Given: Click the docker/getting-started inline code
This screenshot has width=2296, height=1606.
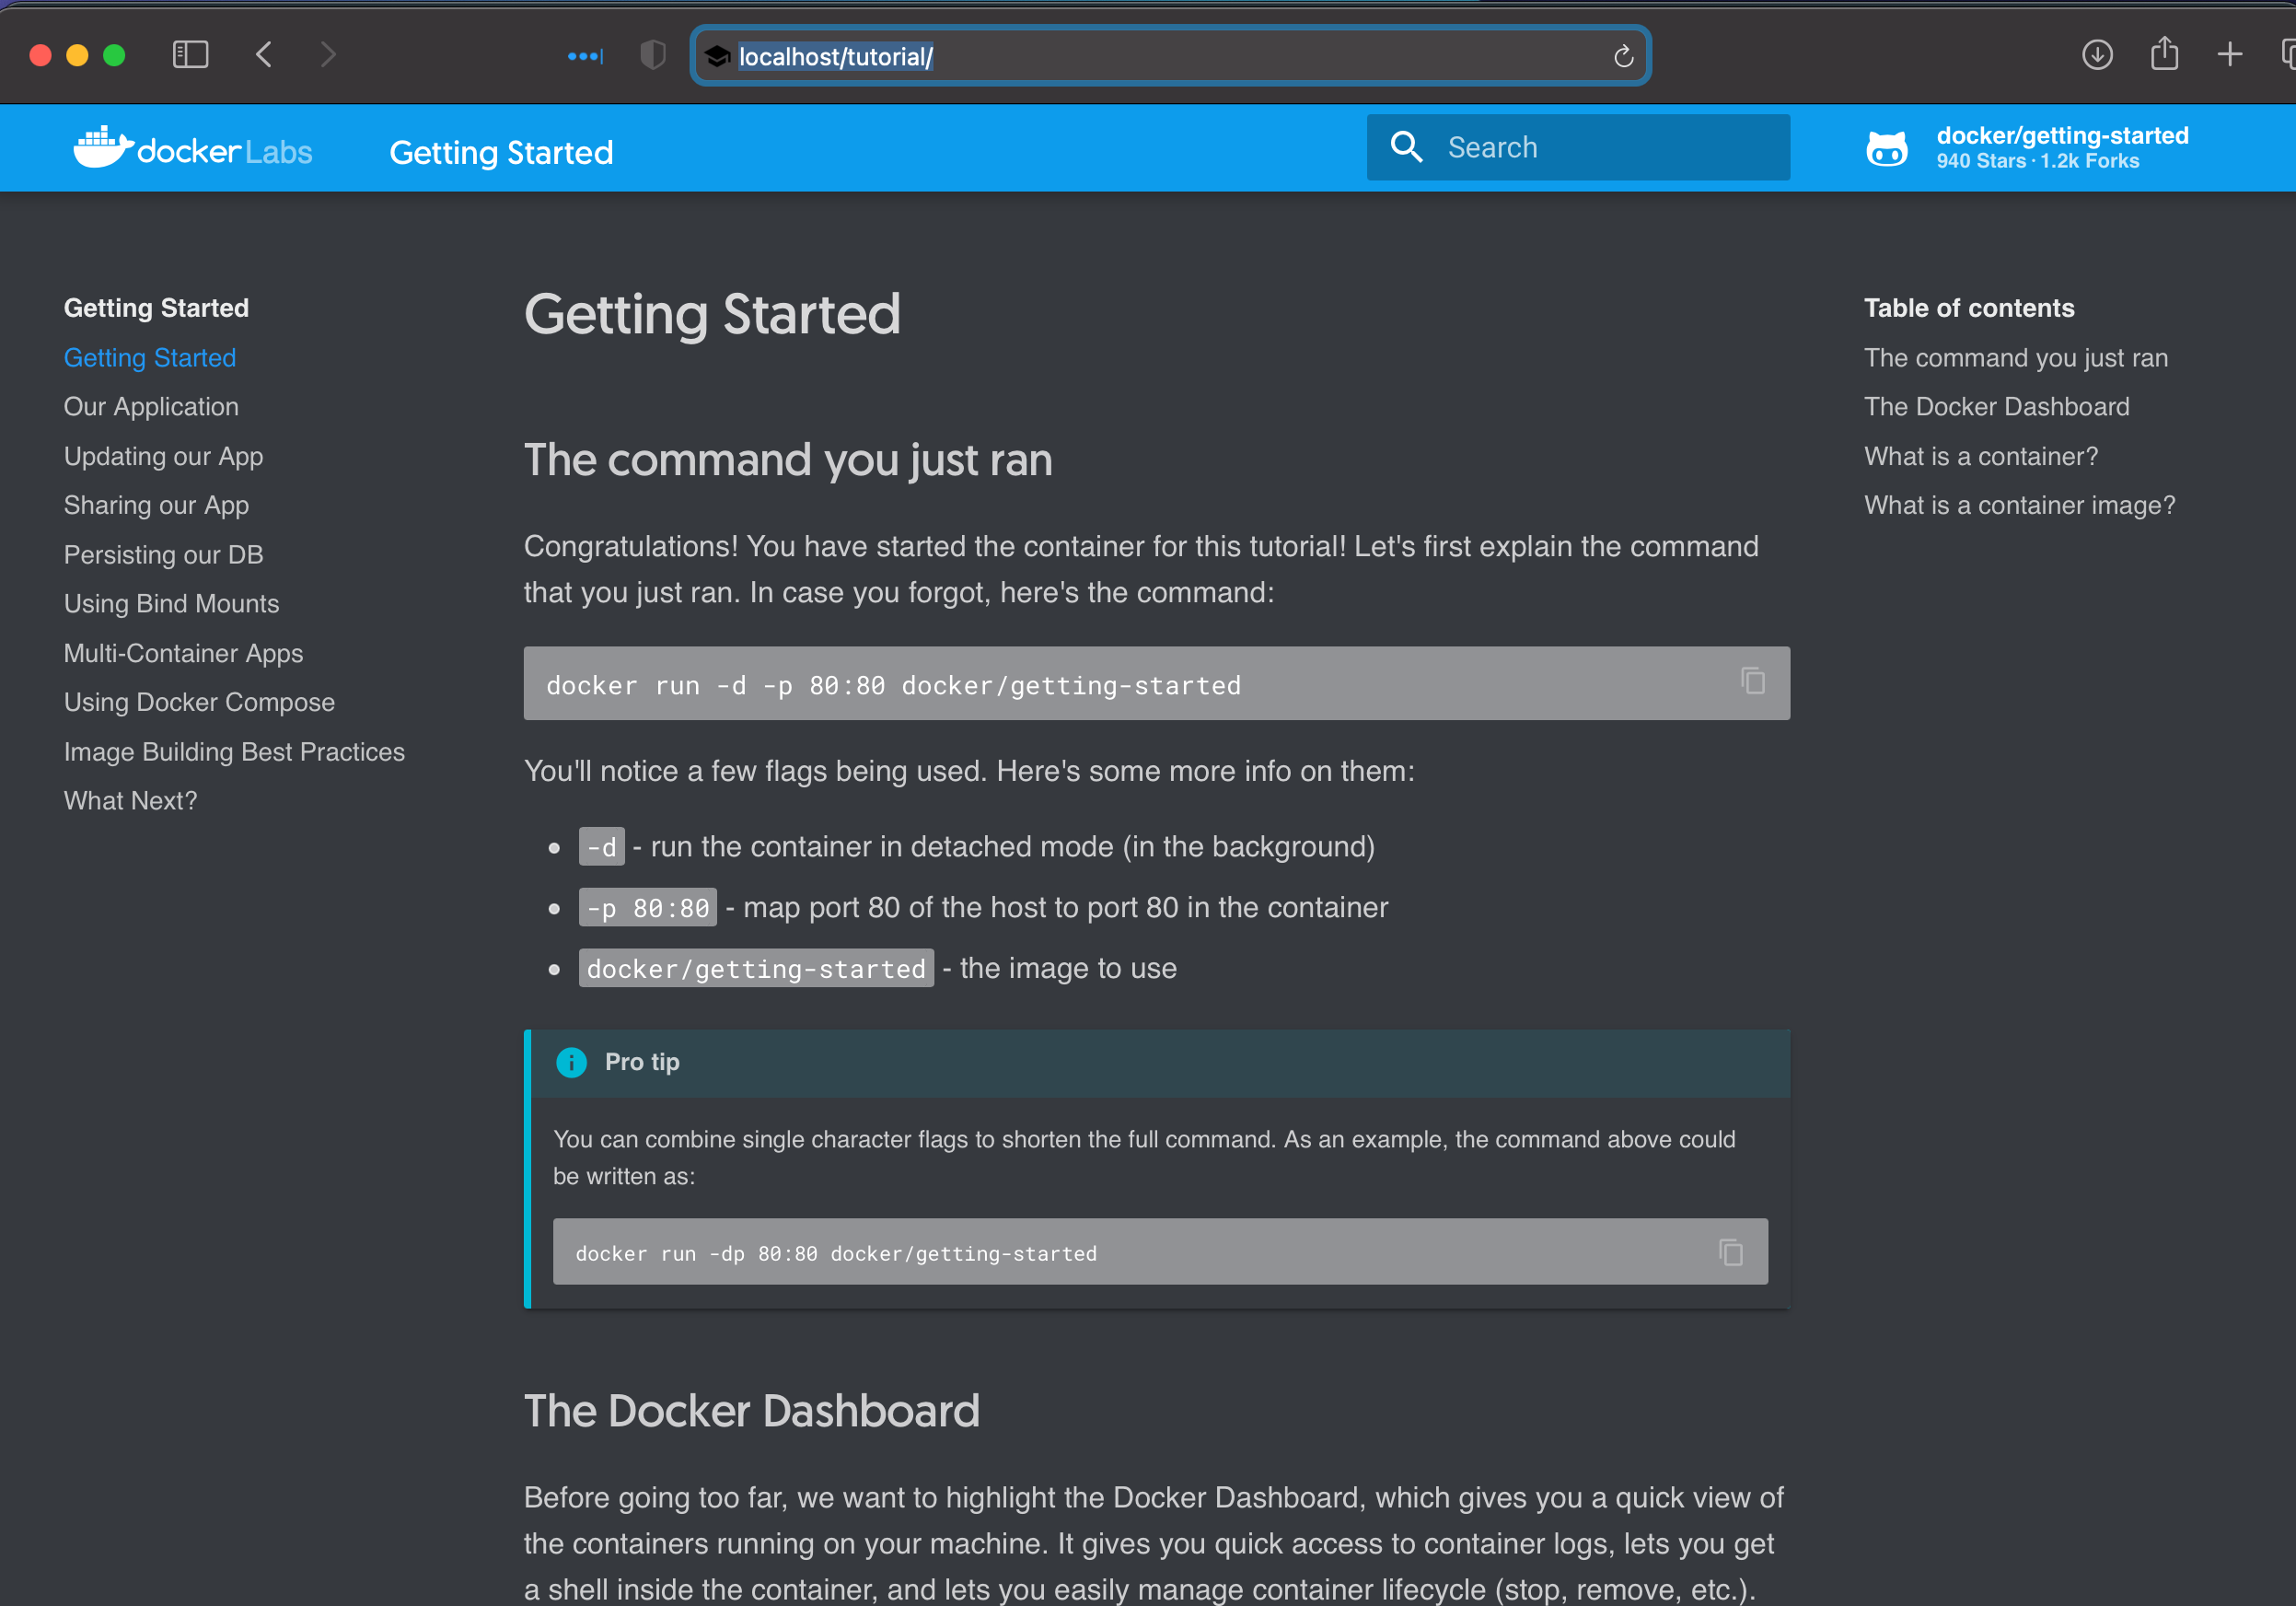Looking at the screenshot, I should pos(756,968).
